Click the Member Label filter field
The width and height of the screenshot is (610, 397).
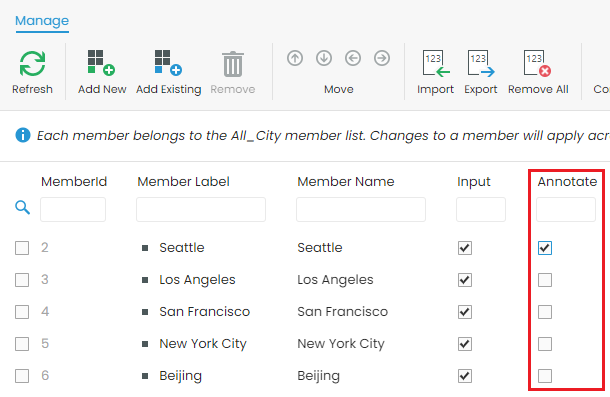[201, 209]
